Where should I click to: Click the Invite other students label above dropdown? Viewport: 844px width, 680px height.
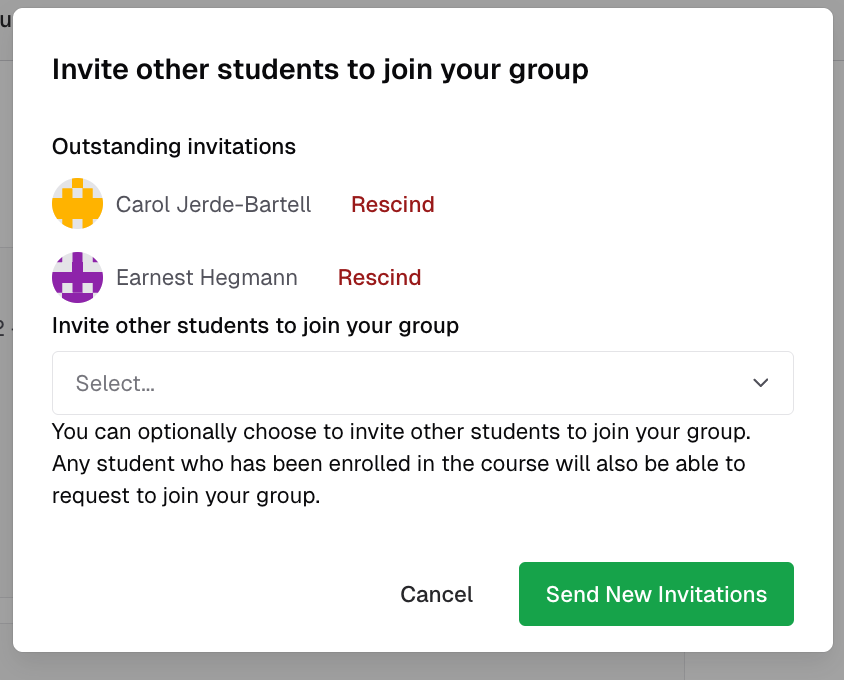tap(255, 325)
